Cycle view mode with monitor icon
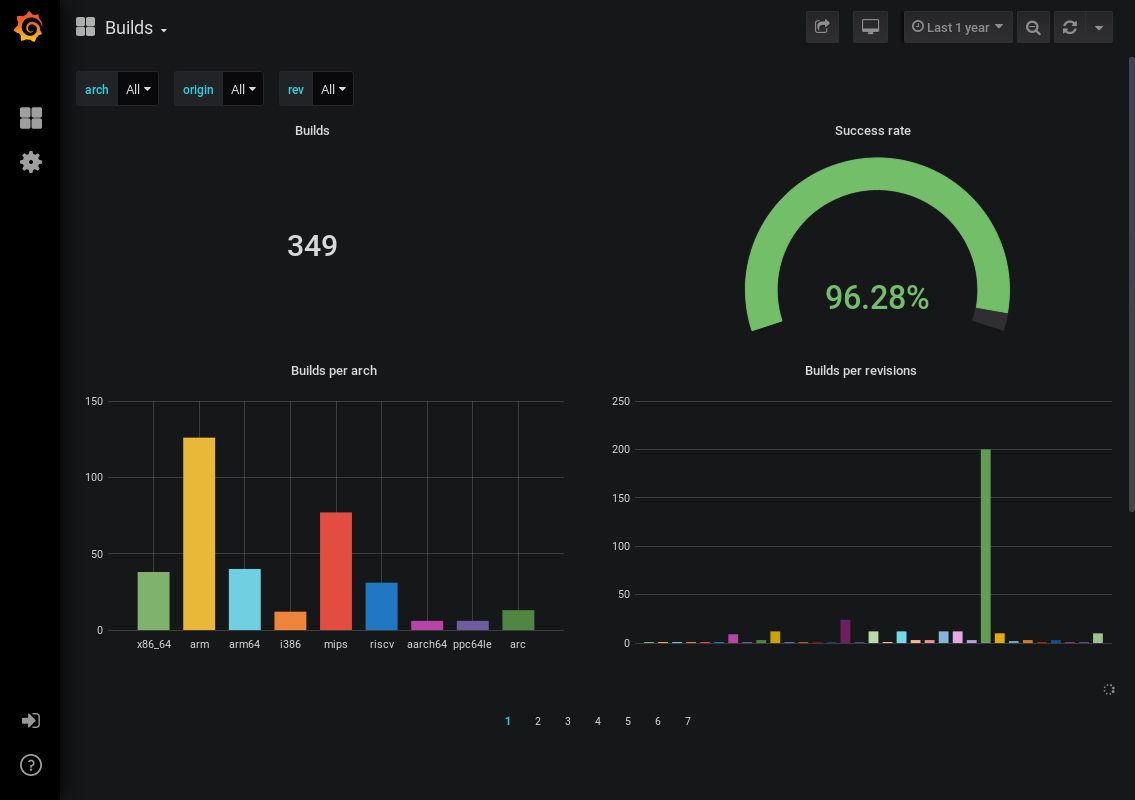 [x=870, y=28]
